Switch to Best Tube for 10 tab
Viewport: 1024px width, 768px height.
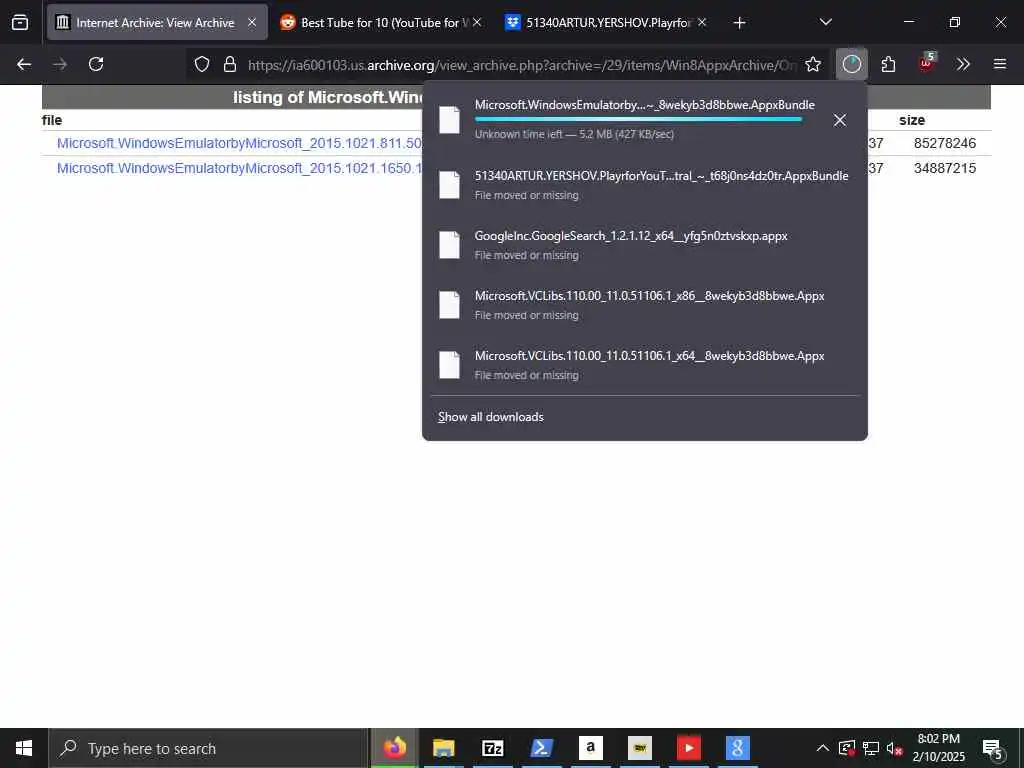381,23
